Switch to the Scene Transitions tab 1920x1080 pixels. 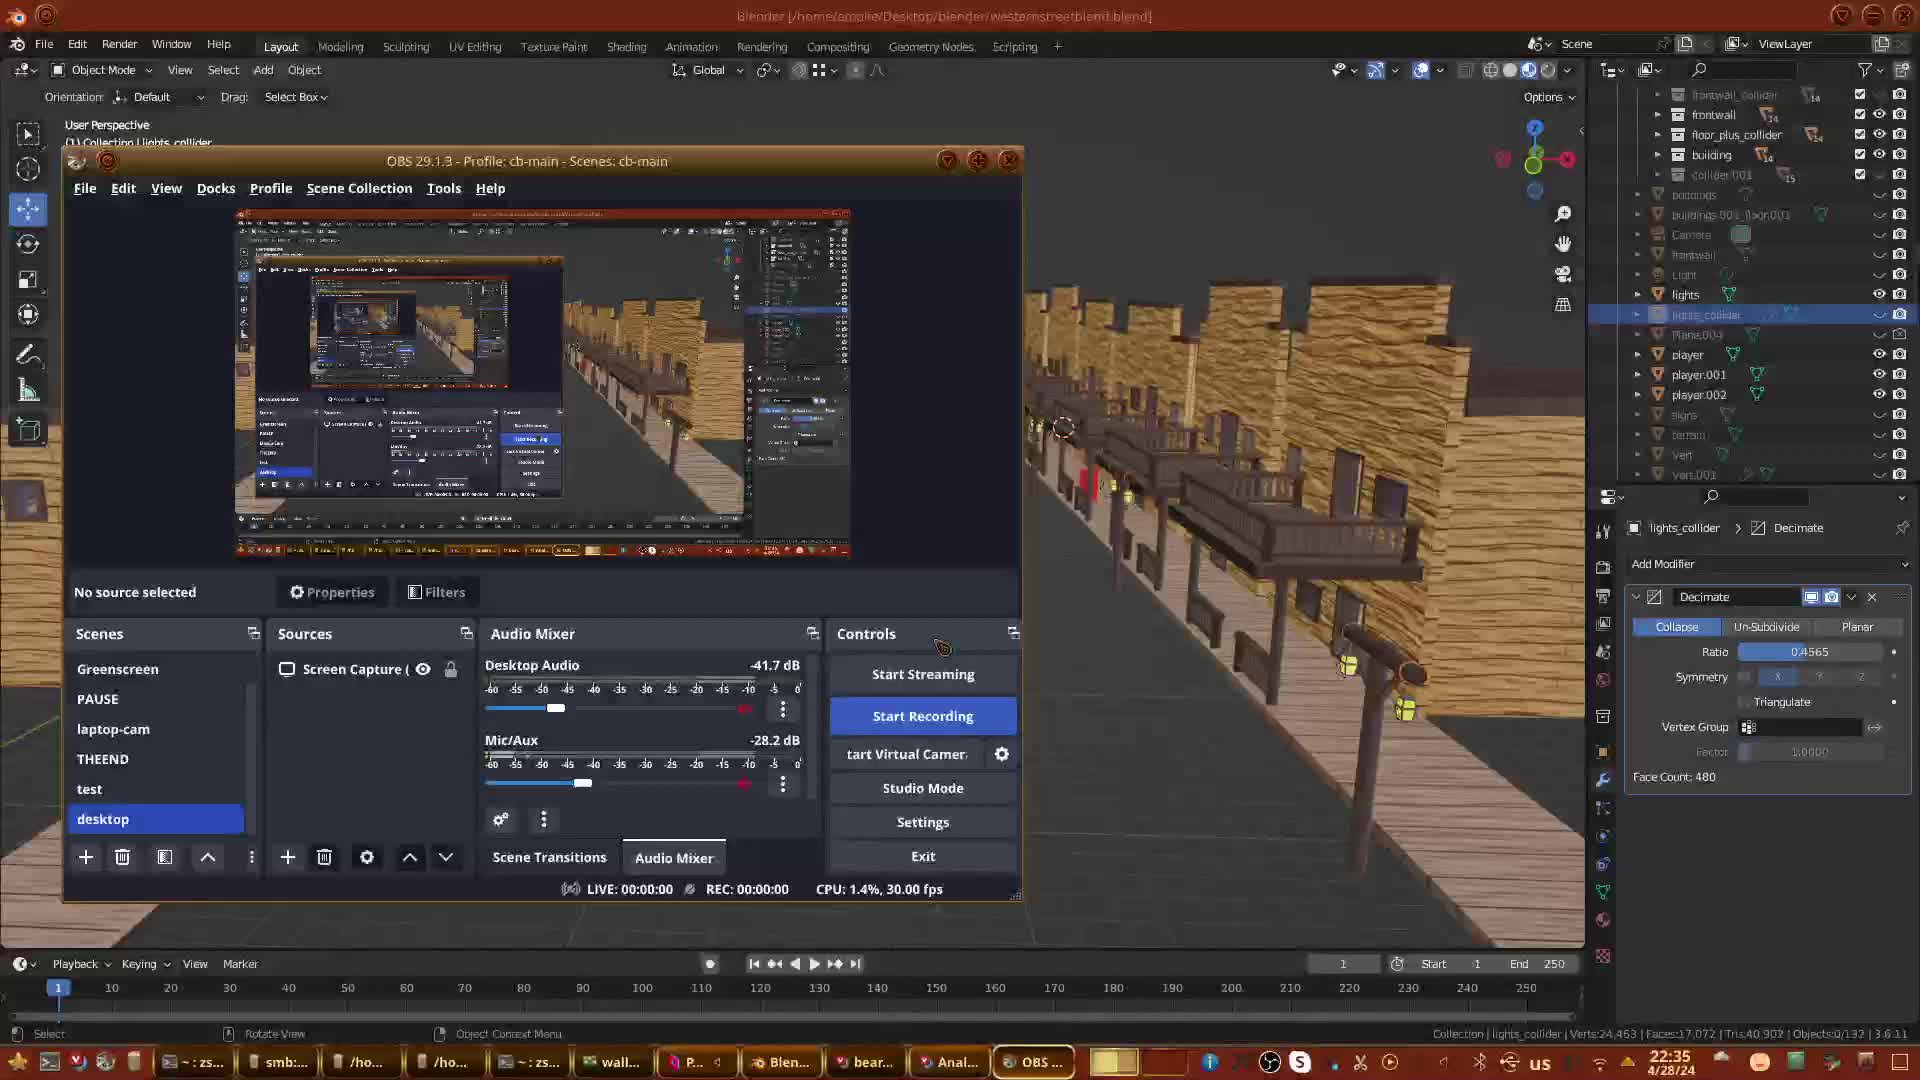click(549, 857)
